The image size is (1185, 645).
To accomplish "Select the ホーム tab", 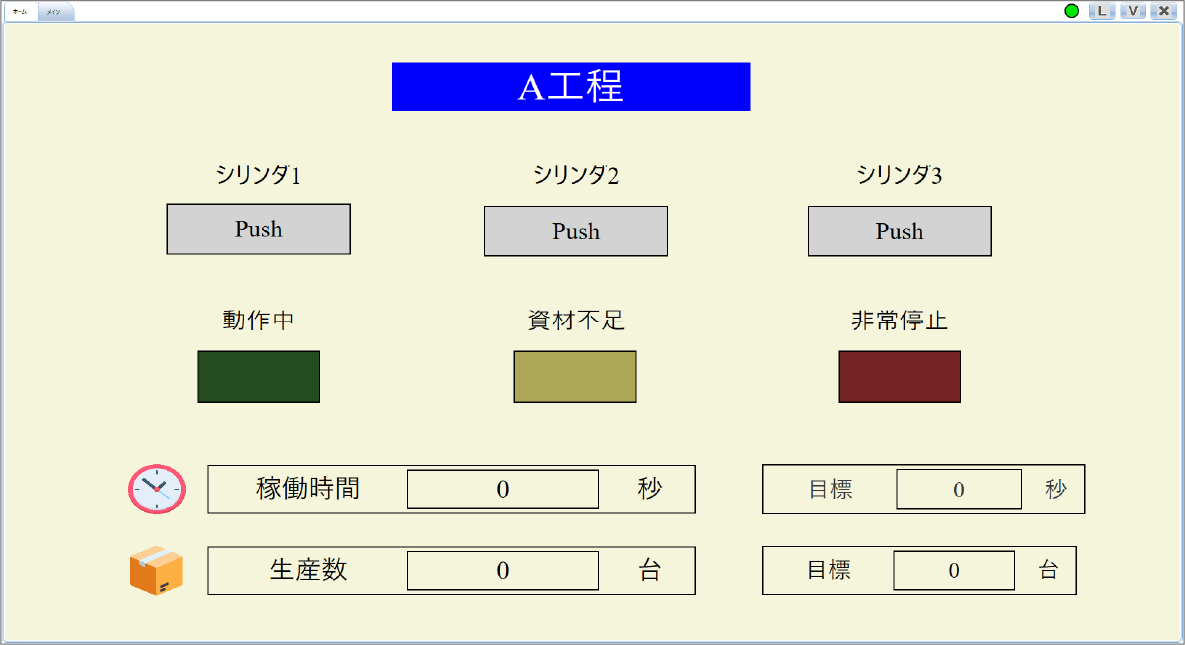I will point(19,12).
